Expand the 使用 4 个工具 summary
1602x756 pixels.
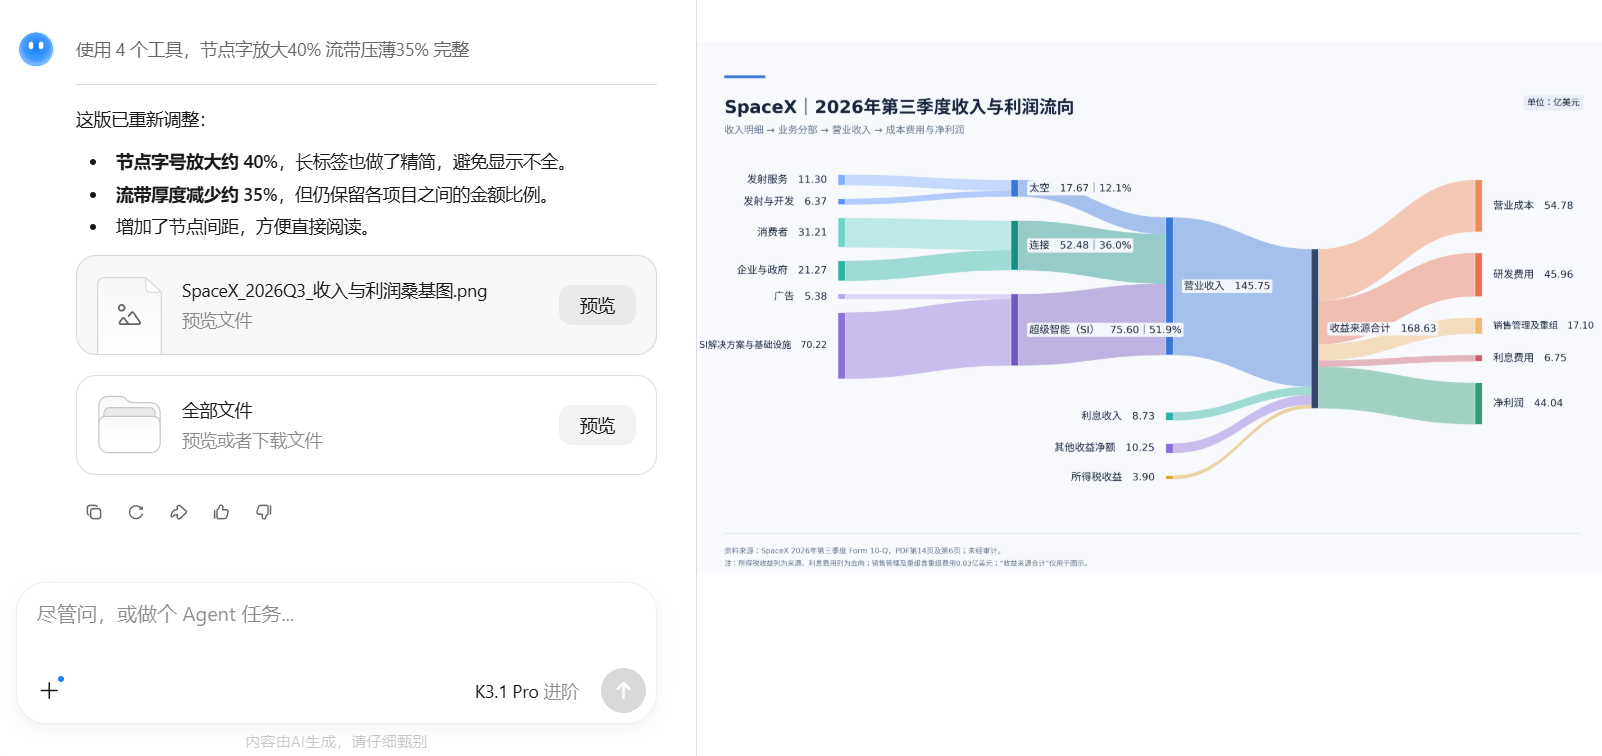click(272, 49)
